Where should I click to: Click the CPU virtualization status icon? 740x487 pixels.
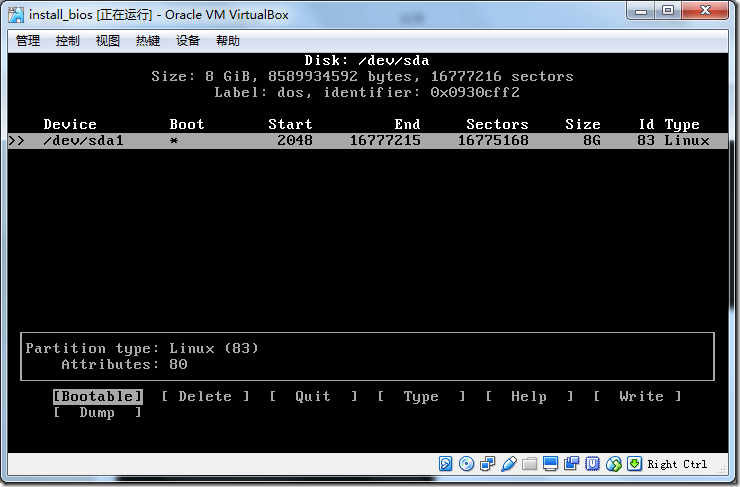(592, 464)
